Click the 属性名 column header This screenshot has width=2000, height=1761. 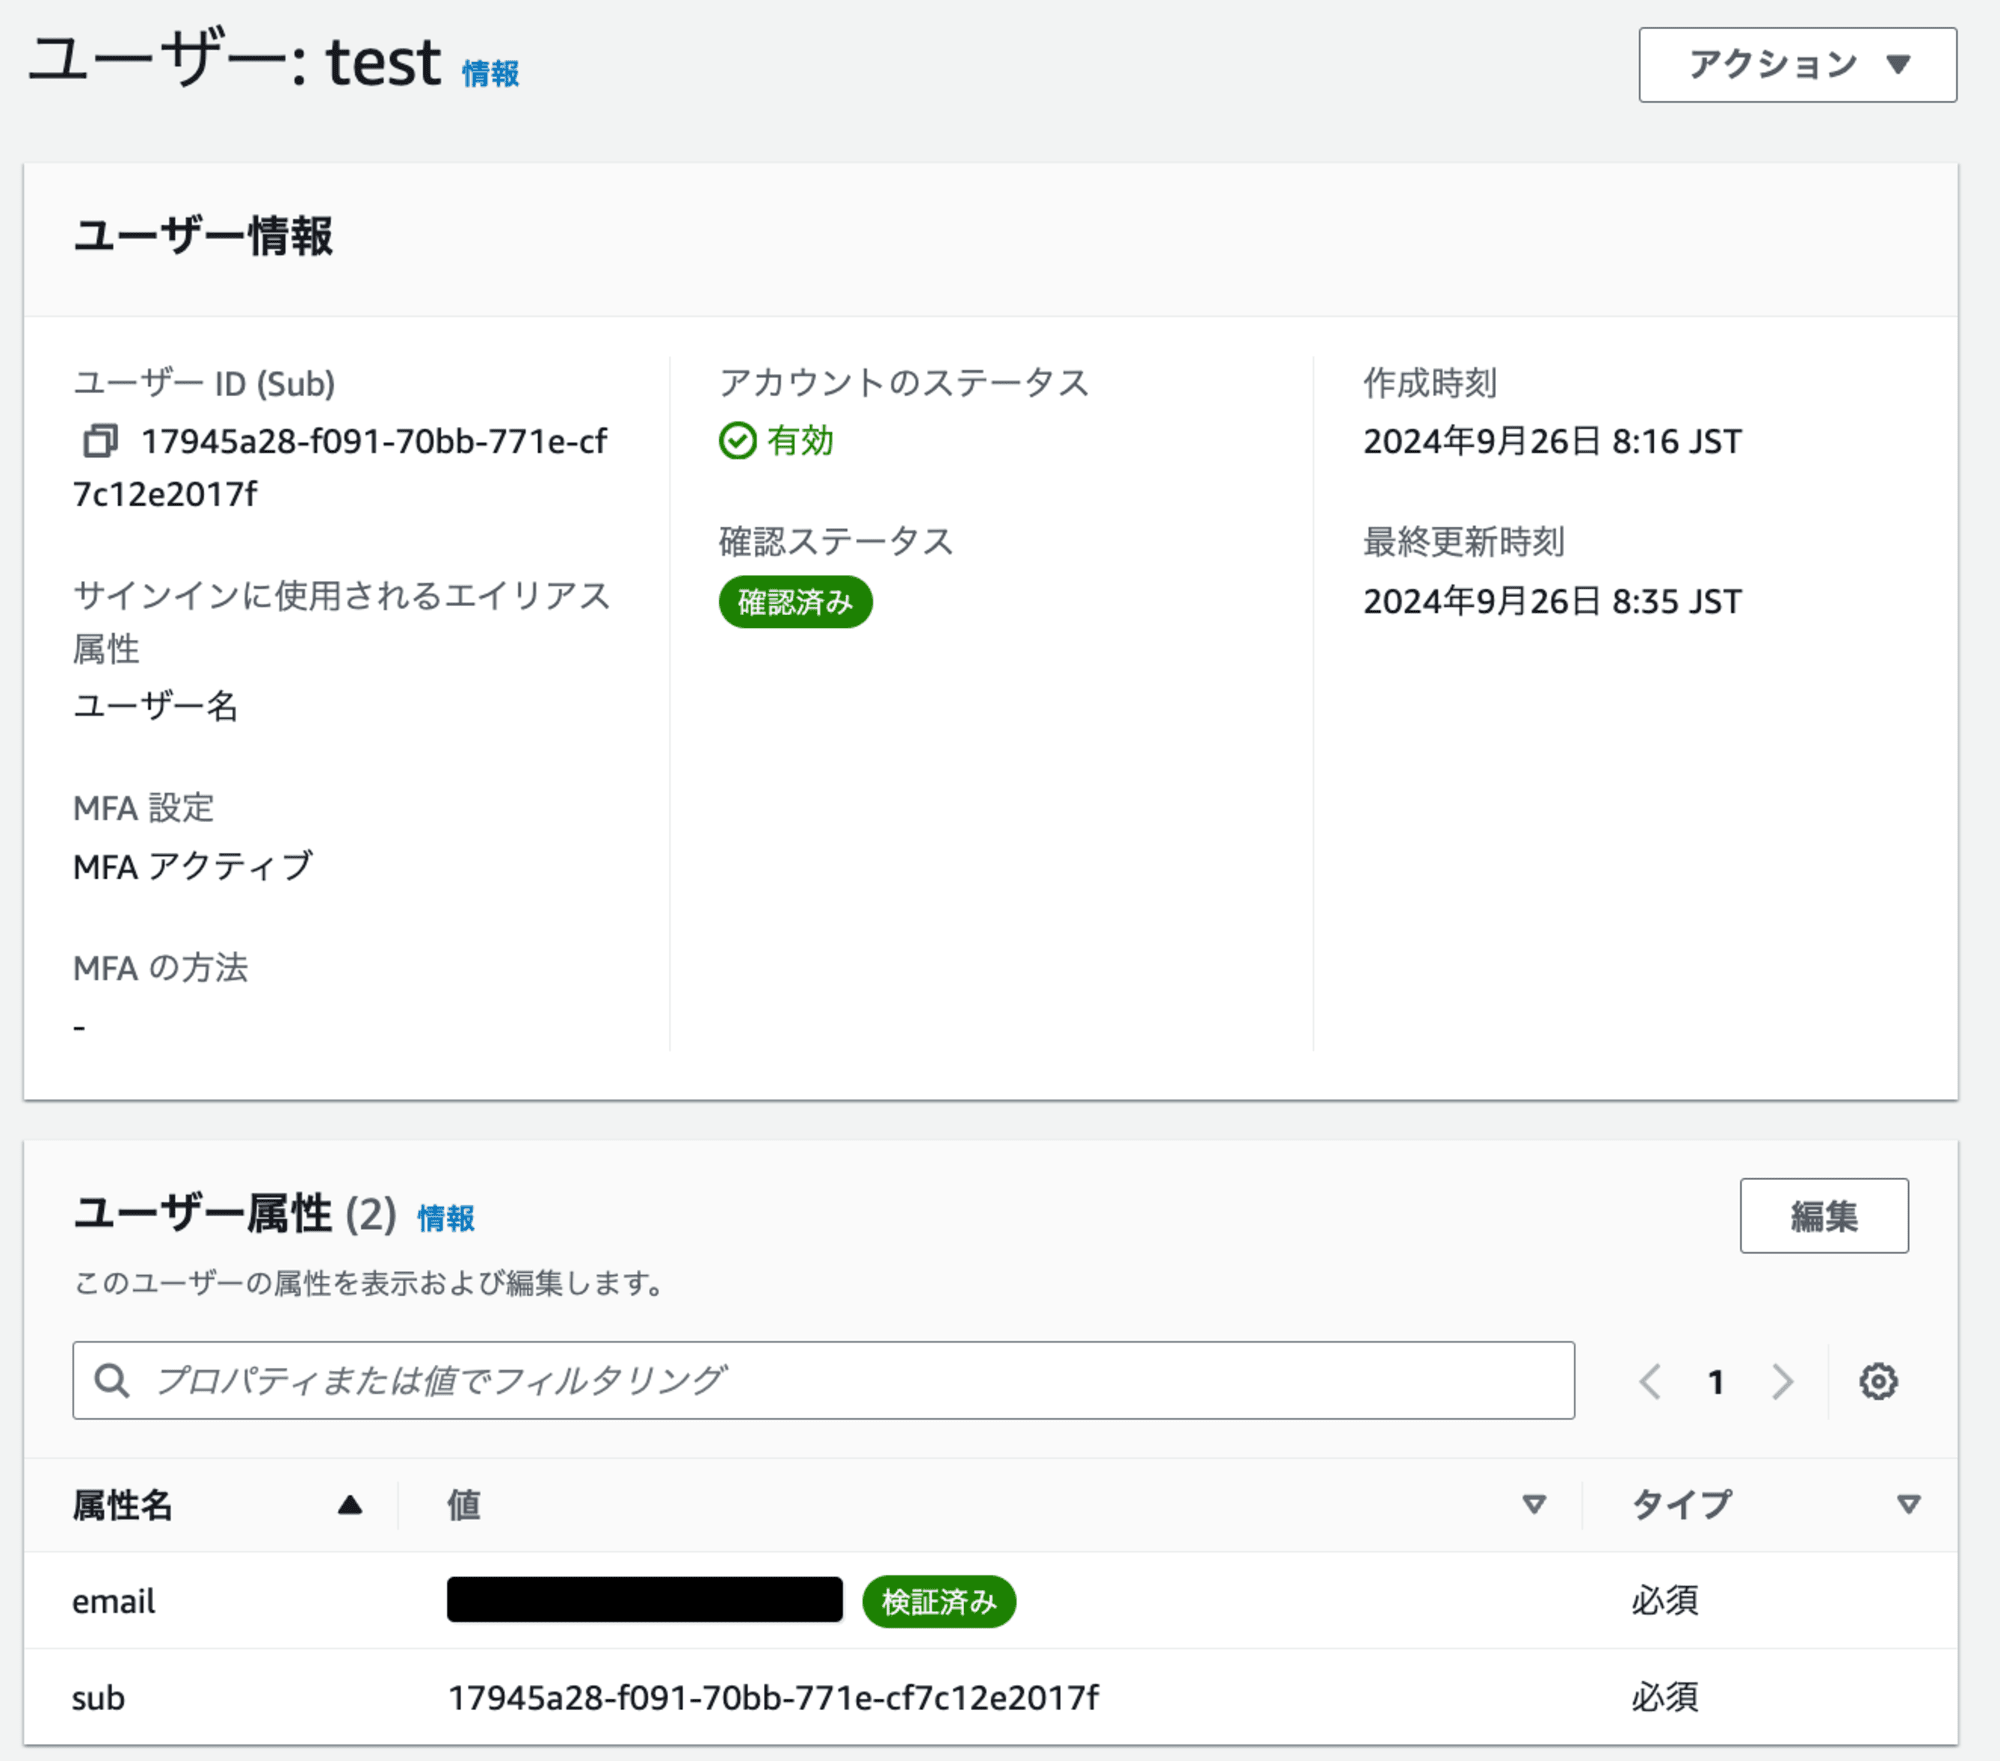point(123,1505)
